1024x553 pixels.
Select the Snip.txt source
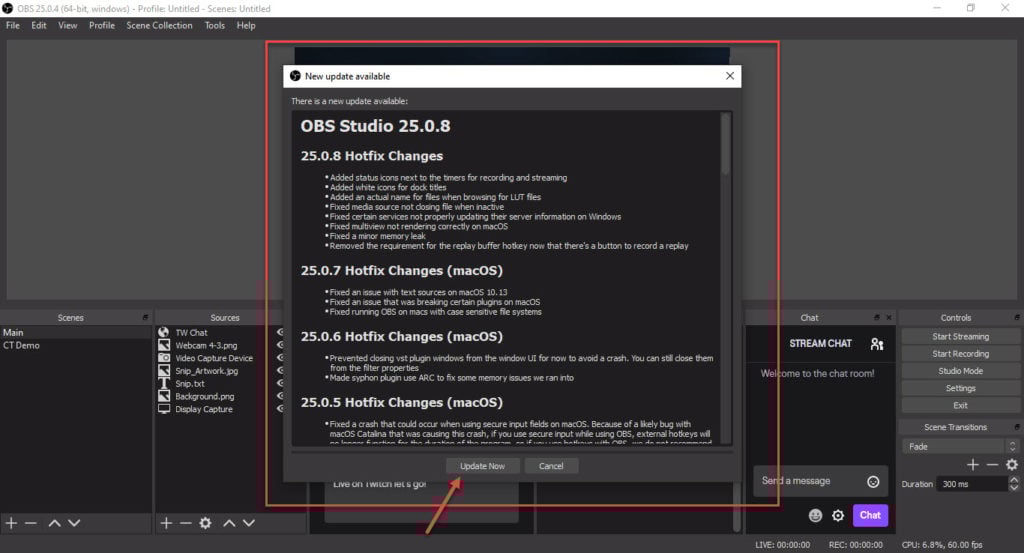click(189, 383)
